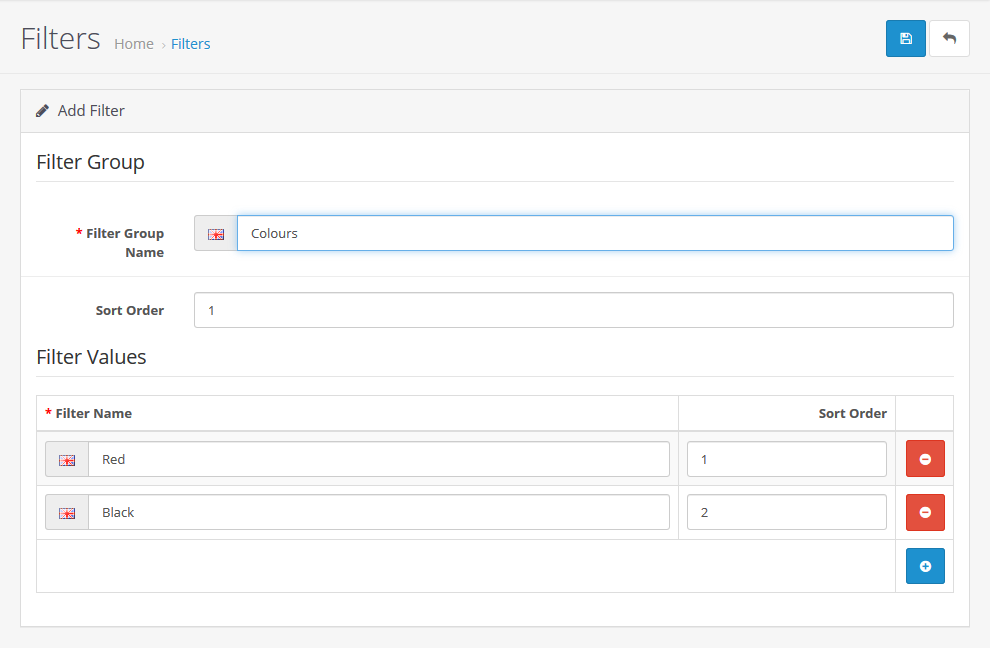Delete the Black filter value row
Screen dimensions: 990x648
point(925,512)
